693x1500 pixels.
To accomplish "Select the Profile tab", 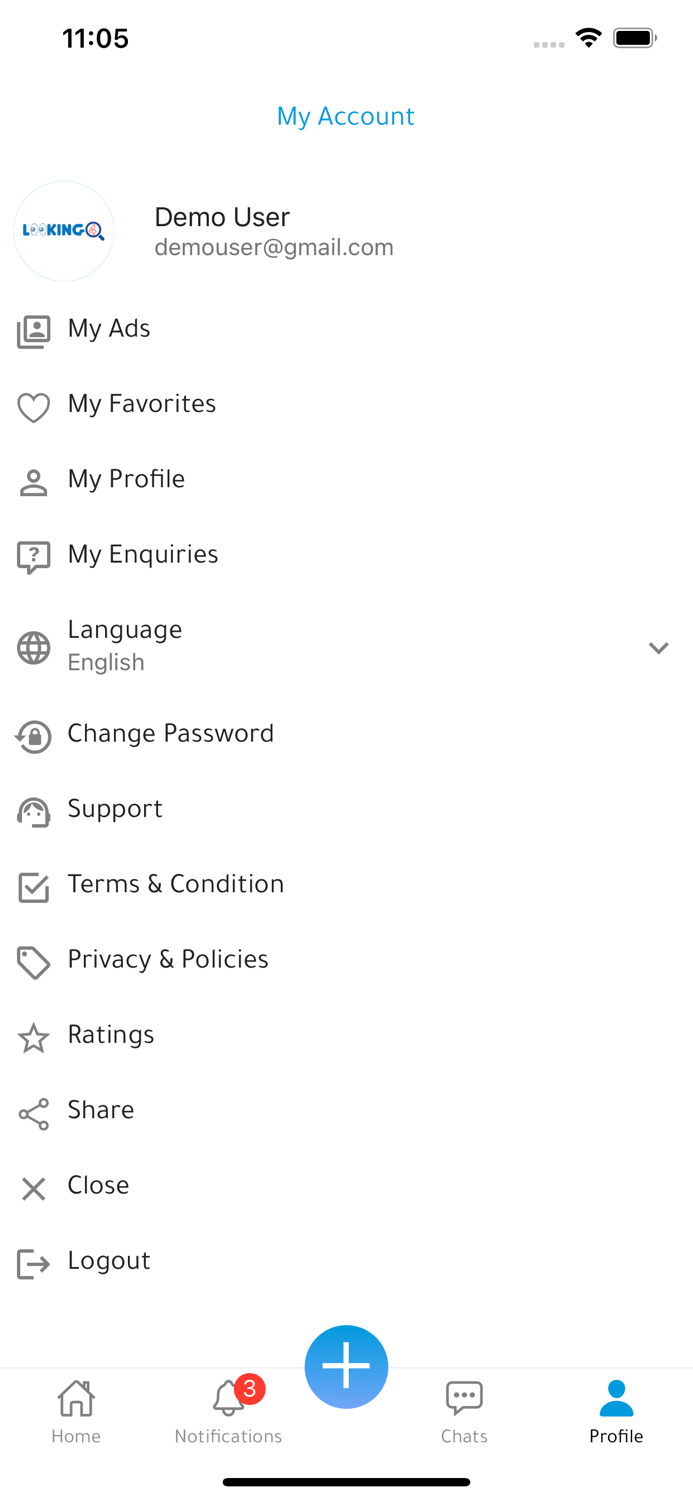I will pos(616,1410).
